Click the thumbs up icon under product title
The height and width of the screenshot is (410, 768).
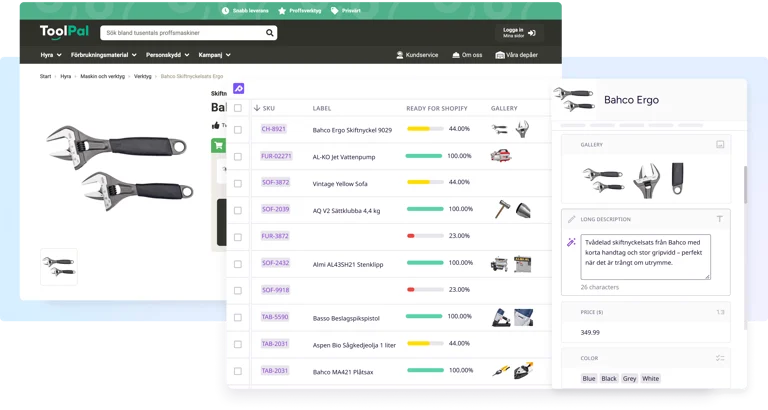click(x=216, y=125)
